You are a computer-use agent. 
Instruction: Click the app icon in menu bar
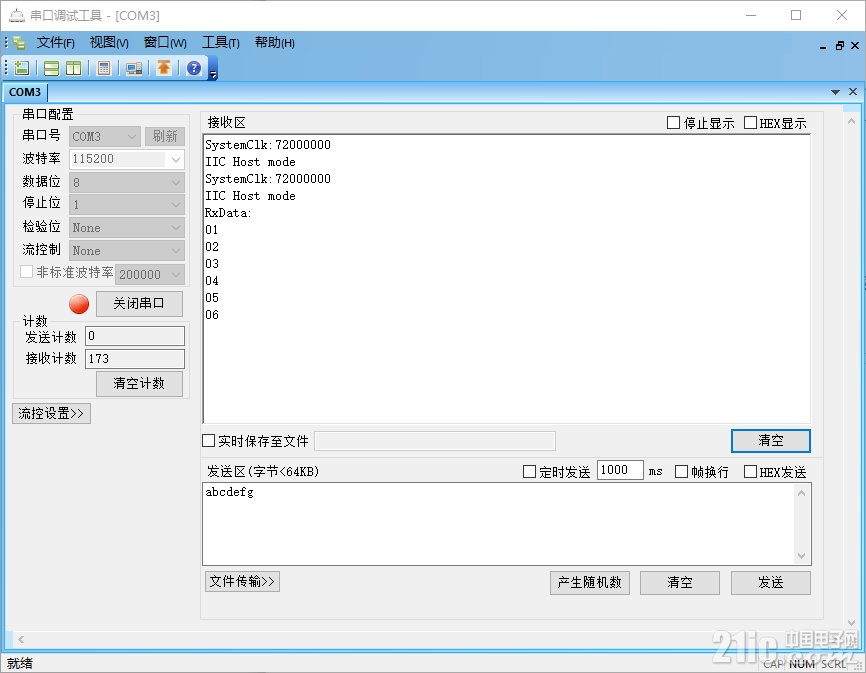(x=19, y=43)
